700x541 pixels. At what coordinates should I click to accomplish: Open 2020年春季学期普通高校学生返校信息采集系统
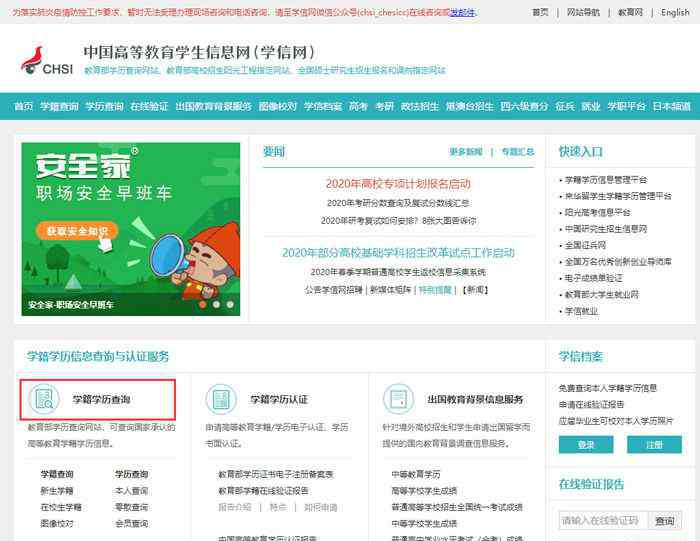[398, 272]
